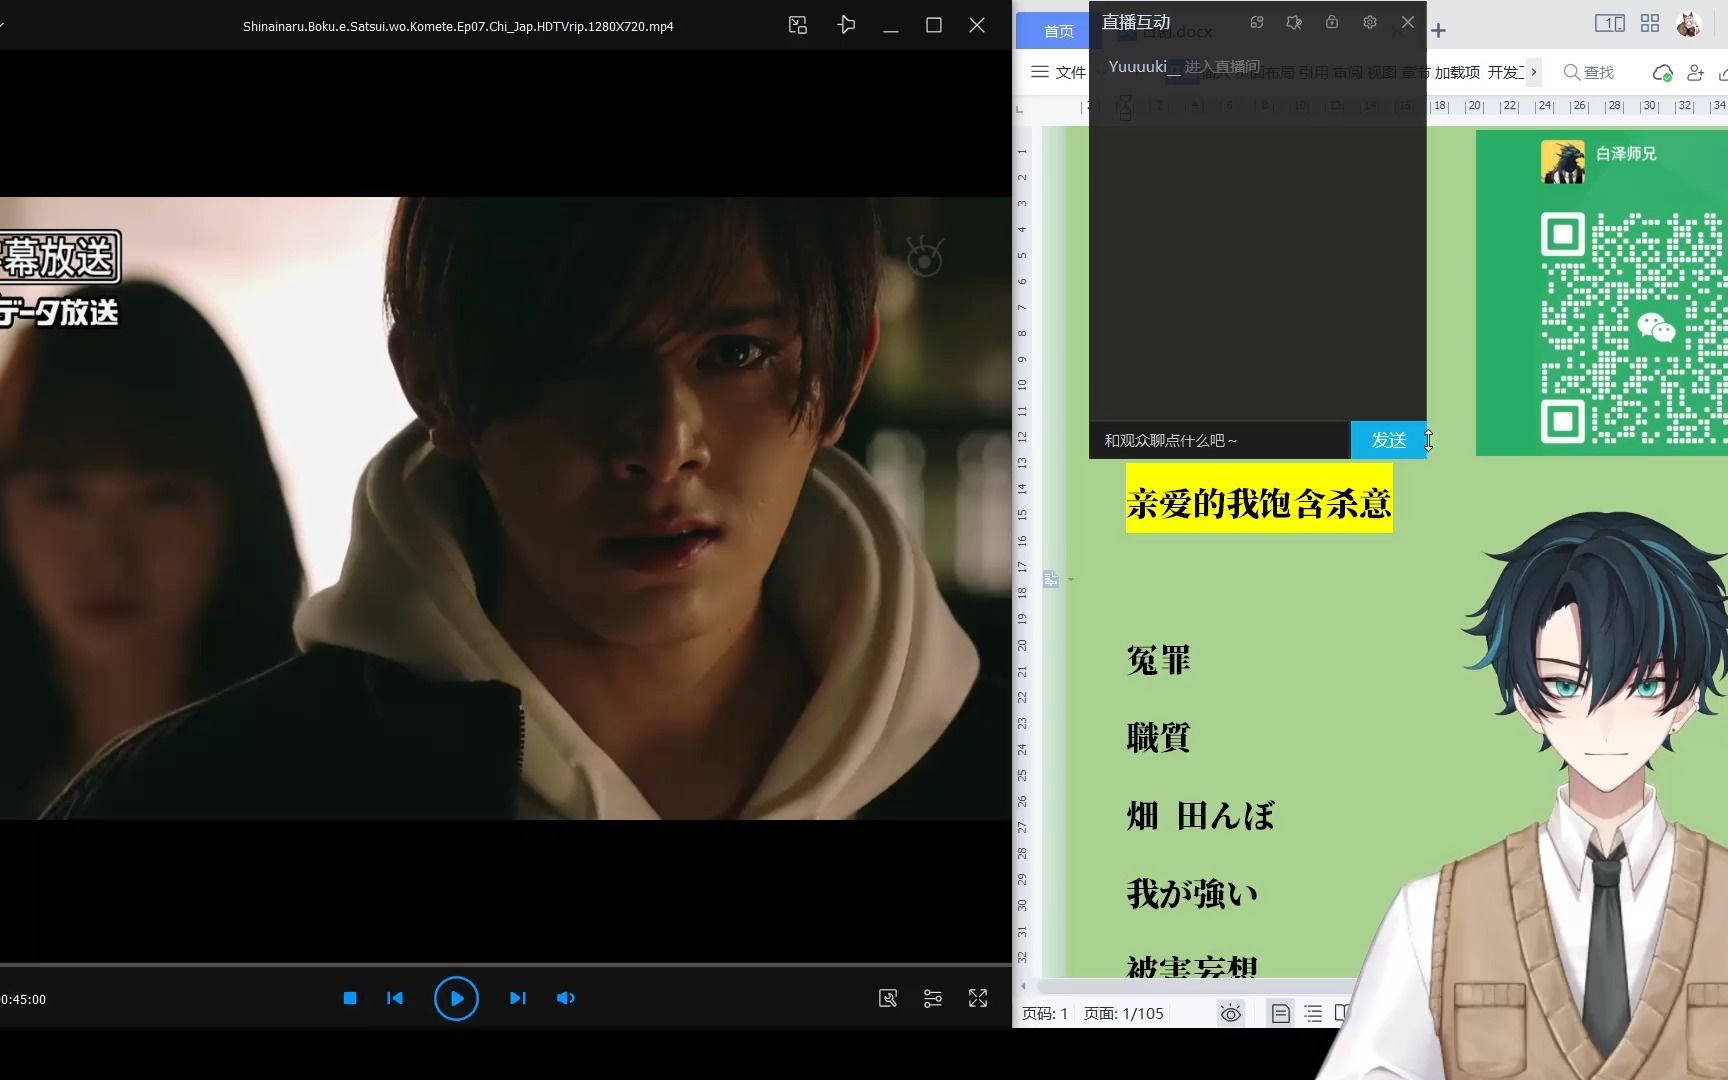Click the word 職質 in the document
Screen dimensions: 1728x1080
click(x=1158, y=738)
